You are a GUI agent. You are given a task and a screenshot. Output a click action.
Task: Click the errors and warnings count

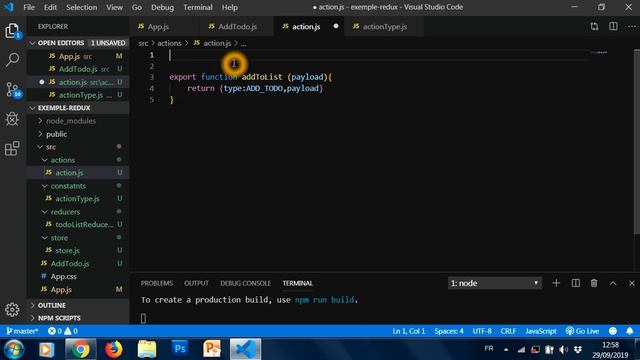(62, 331)
